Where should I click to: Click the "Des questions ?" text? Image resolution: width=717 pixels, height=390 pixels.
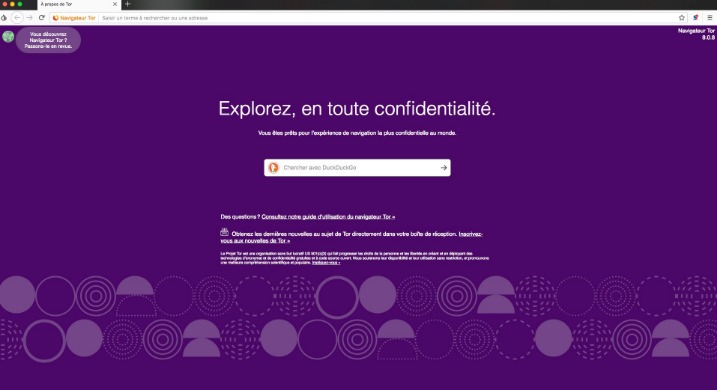(240, 217)
